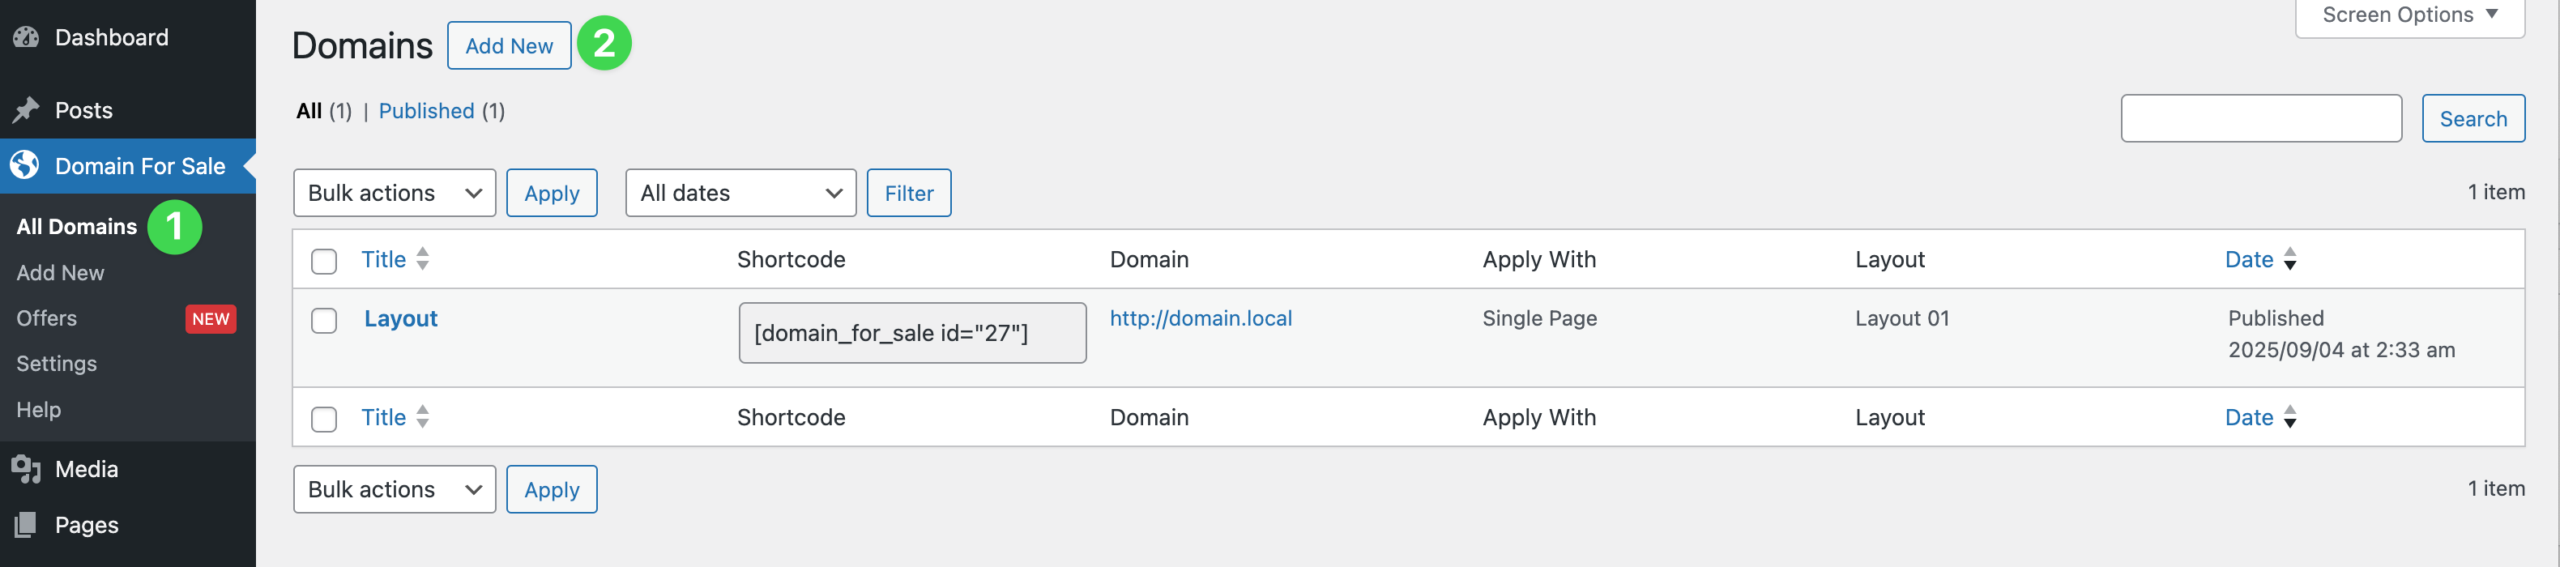
Task: Open http://domain.local link
Action: (x=1201, y=318)
